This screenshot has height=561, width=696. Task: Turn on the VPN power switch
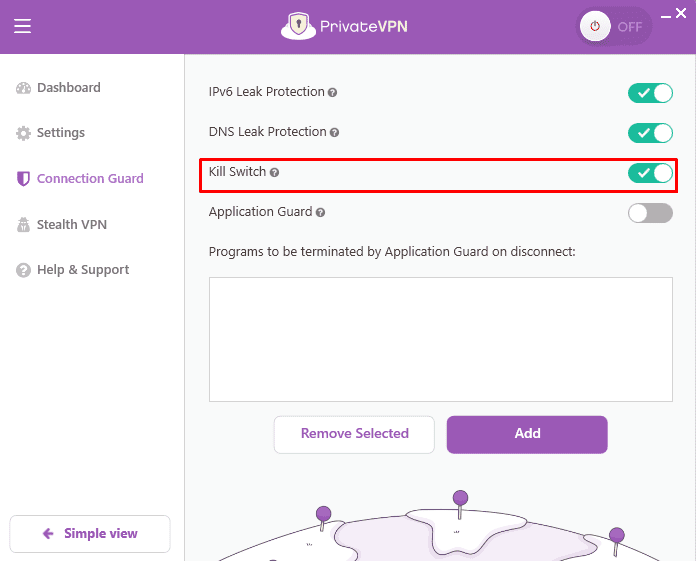tap(614, 27)
